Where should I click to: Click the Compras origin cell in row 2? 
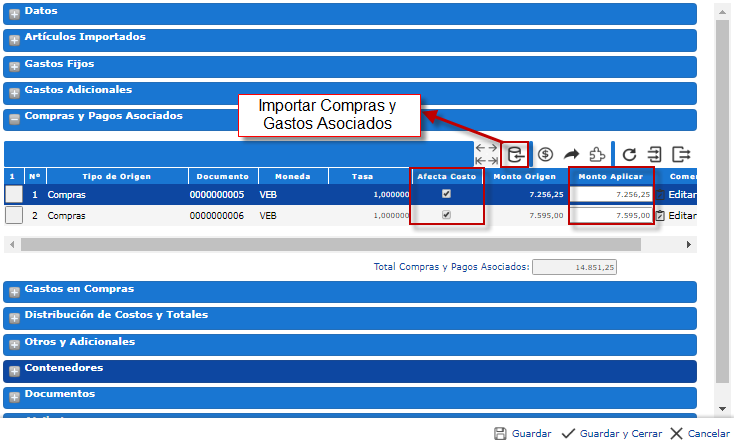point(66,216)
